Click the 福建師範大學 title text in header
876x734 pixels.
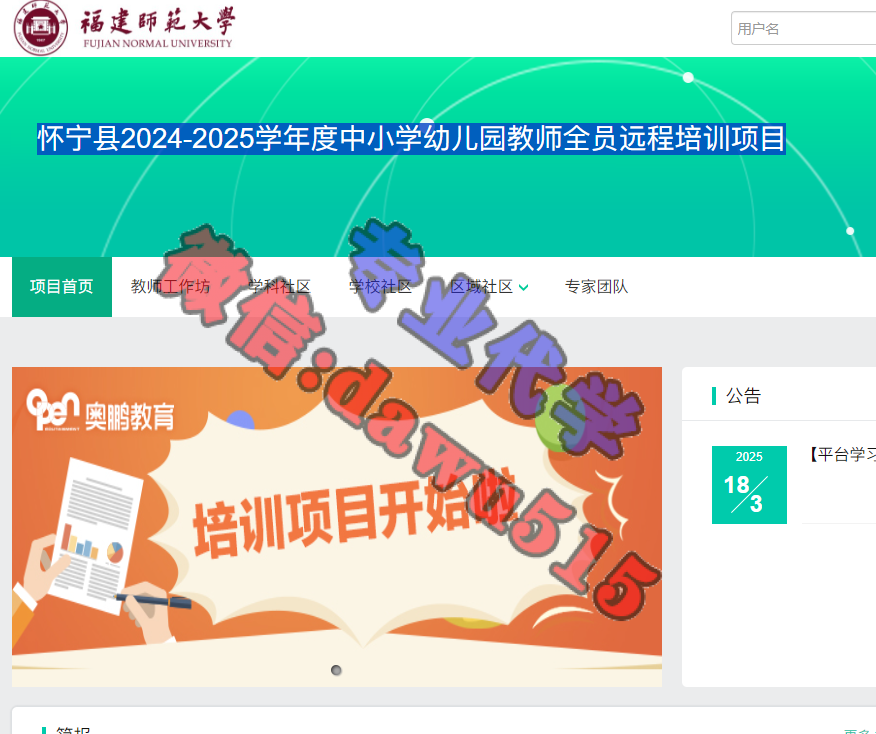point(158,21)
